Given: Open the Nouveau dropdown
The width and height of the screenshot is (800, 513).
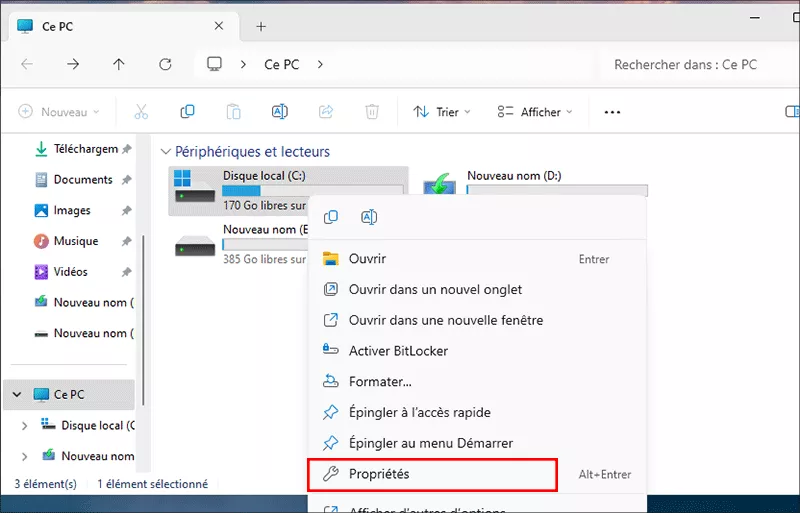Looking at the screenshot, I should pos(59,112).
